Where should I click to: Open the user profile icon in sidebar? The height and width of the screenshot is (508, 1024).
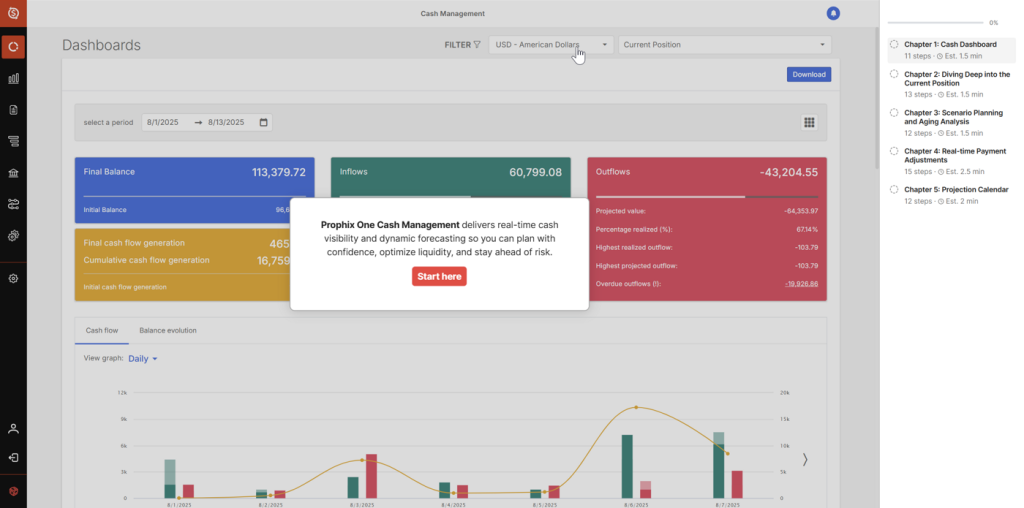(x=13, y=429)
